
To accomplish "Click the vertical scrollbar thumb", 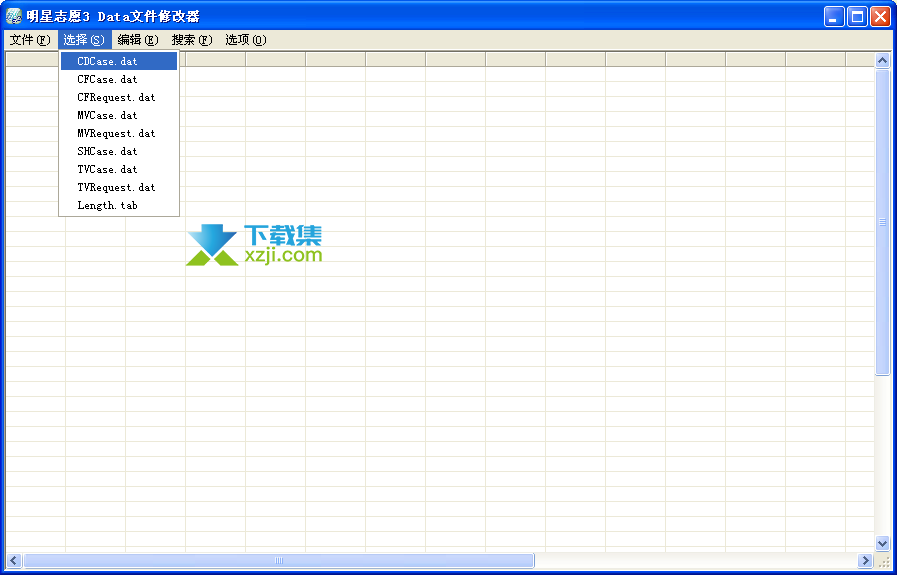I will tap(882, 222).
